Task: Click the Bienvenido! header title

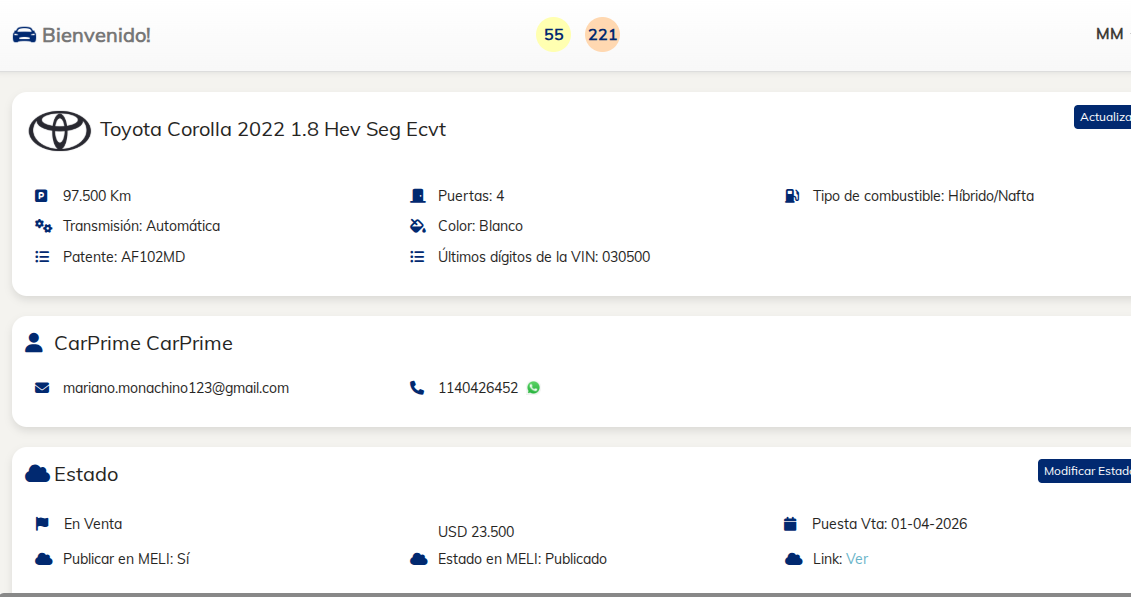Action: tap(96, 35)
